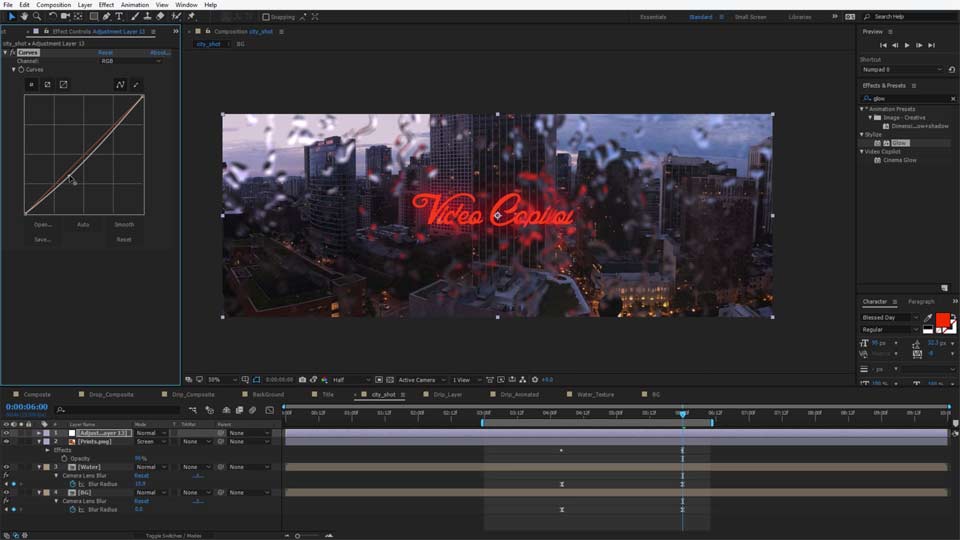Click the red fill color swatch

point(942,320)
